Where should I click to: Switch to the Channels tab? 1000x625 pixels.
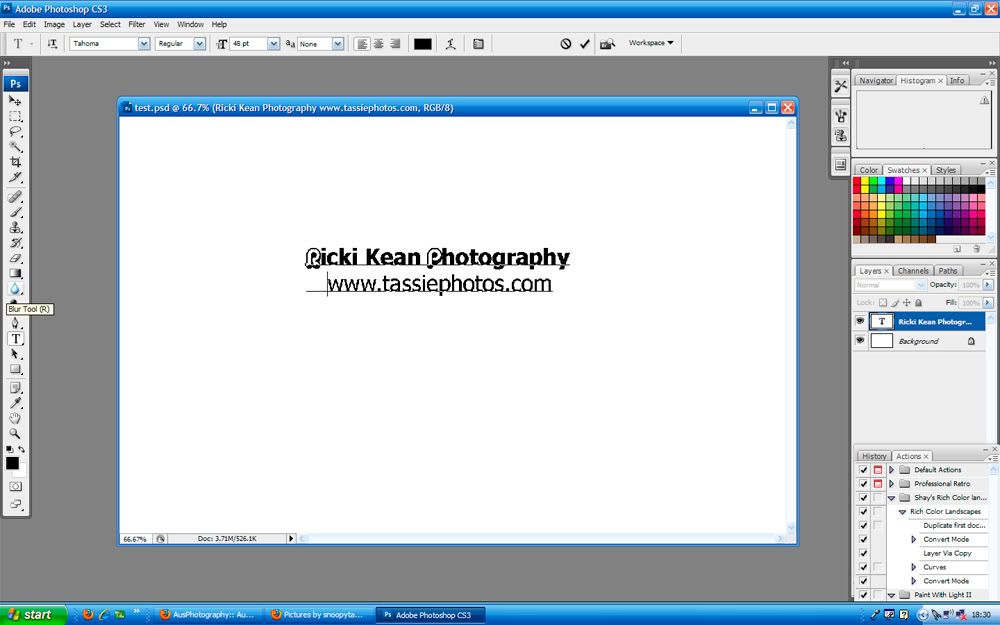click(x=912, y=271)
